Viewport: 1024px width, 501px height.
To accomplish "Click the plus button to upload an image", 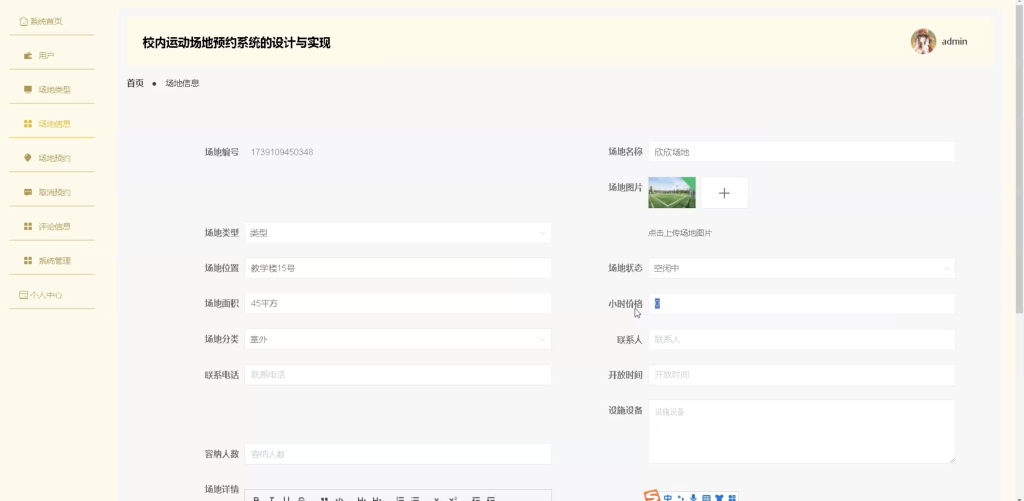I will [724, 193].
